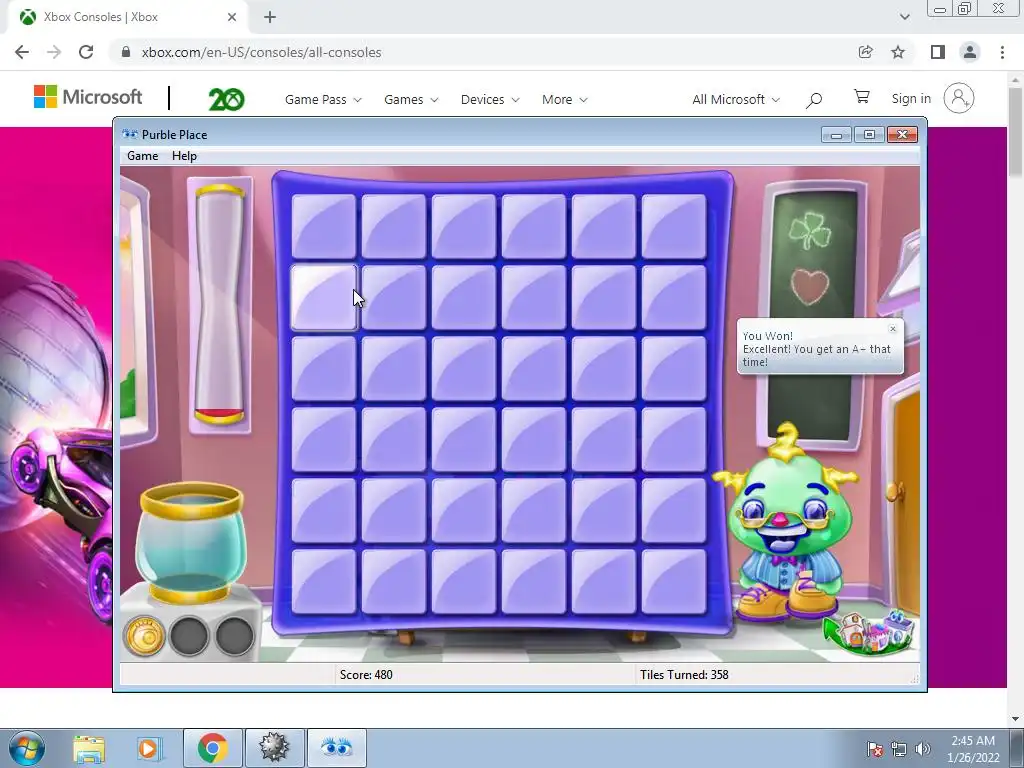Open the Chrome profile icon

pos(970,52)
